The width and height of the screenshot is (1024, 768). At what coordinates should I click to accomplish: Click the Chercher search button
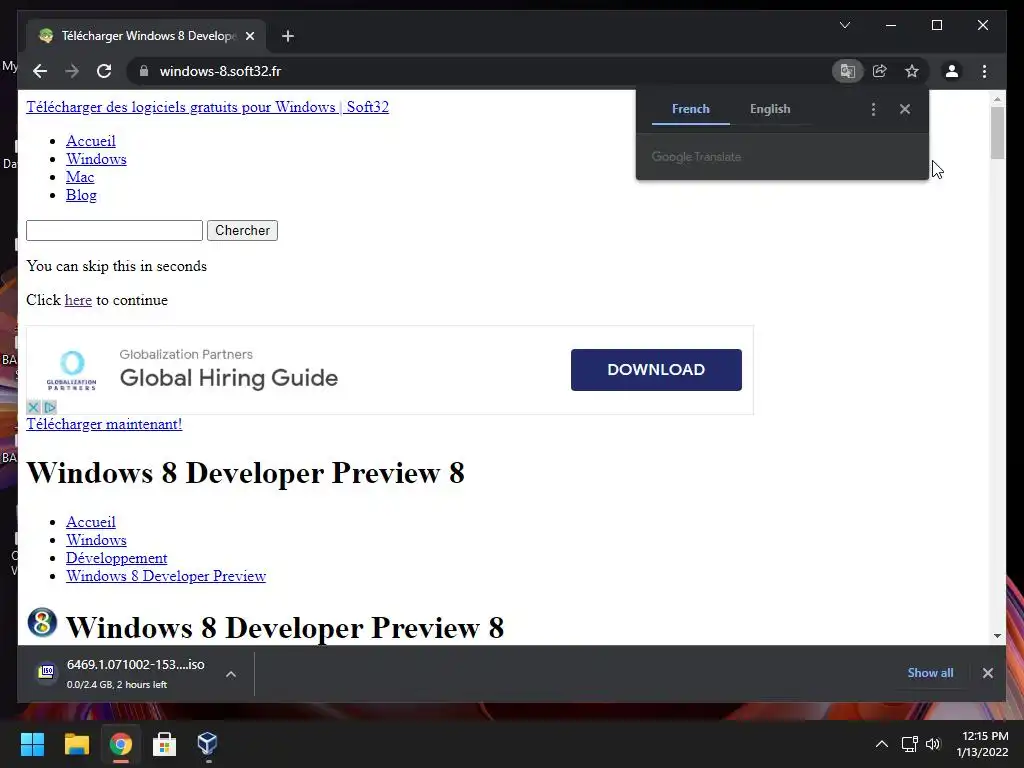[x=242, y=231]
